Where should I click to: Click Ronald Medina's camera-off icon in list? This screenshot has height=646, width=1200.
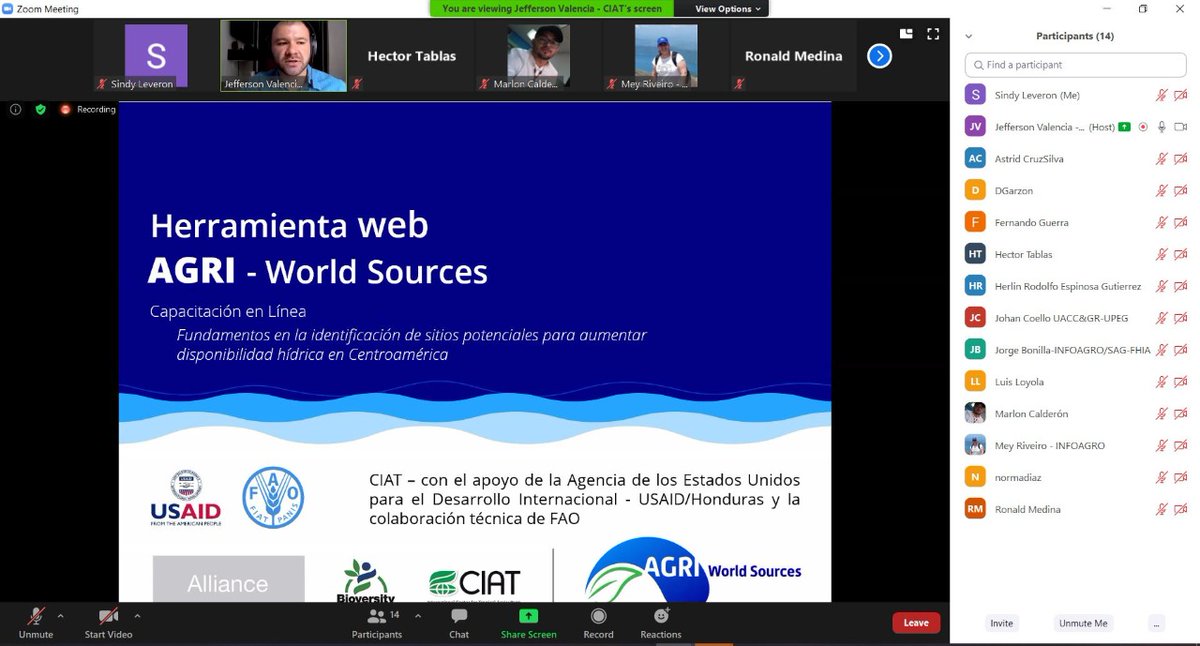(1180, 509)
